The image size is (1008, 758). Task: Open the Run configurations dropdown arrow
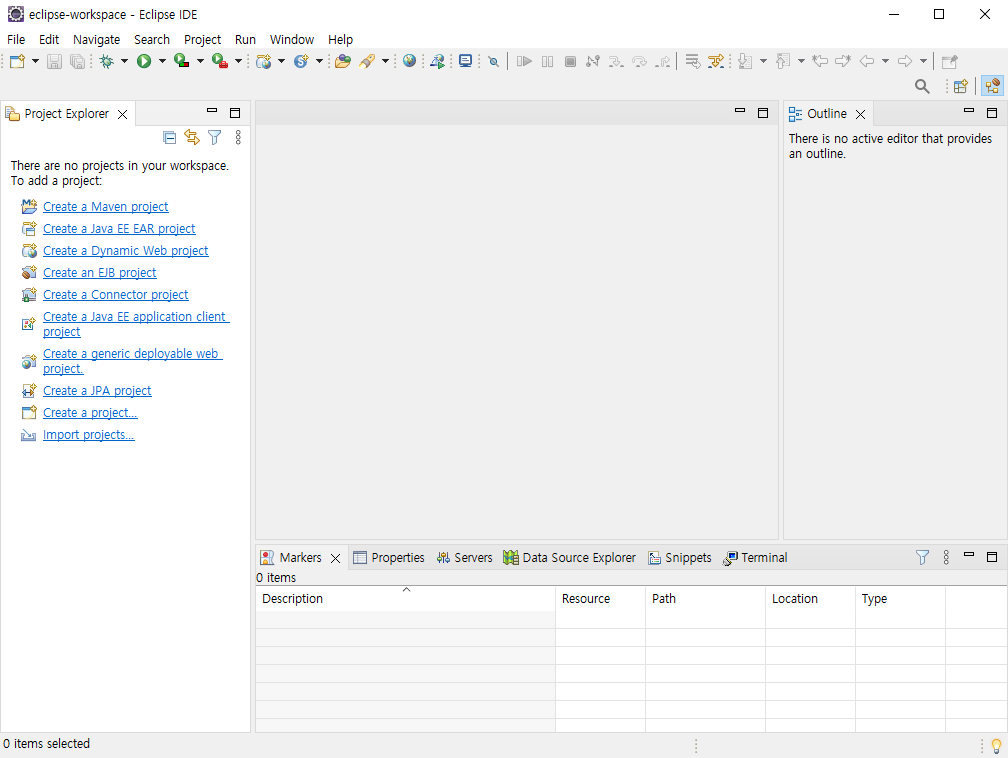[x=162, y=61]
